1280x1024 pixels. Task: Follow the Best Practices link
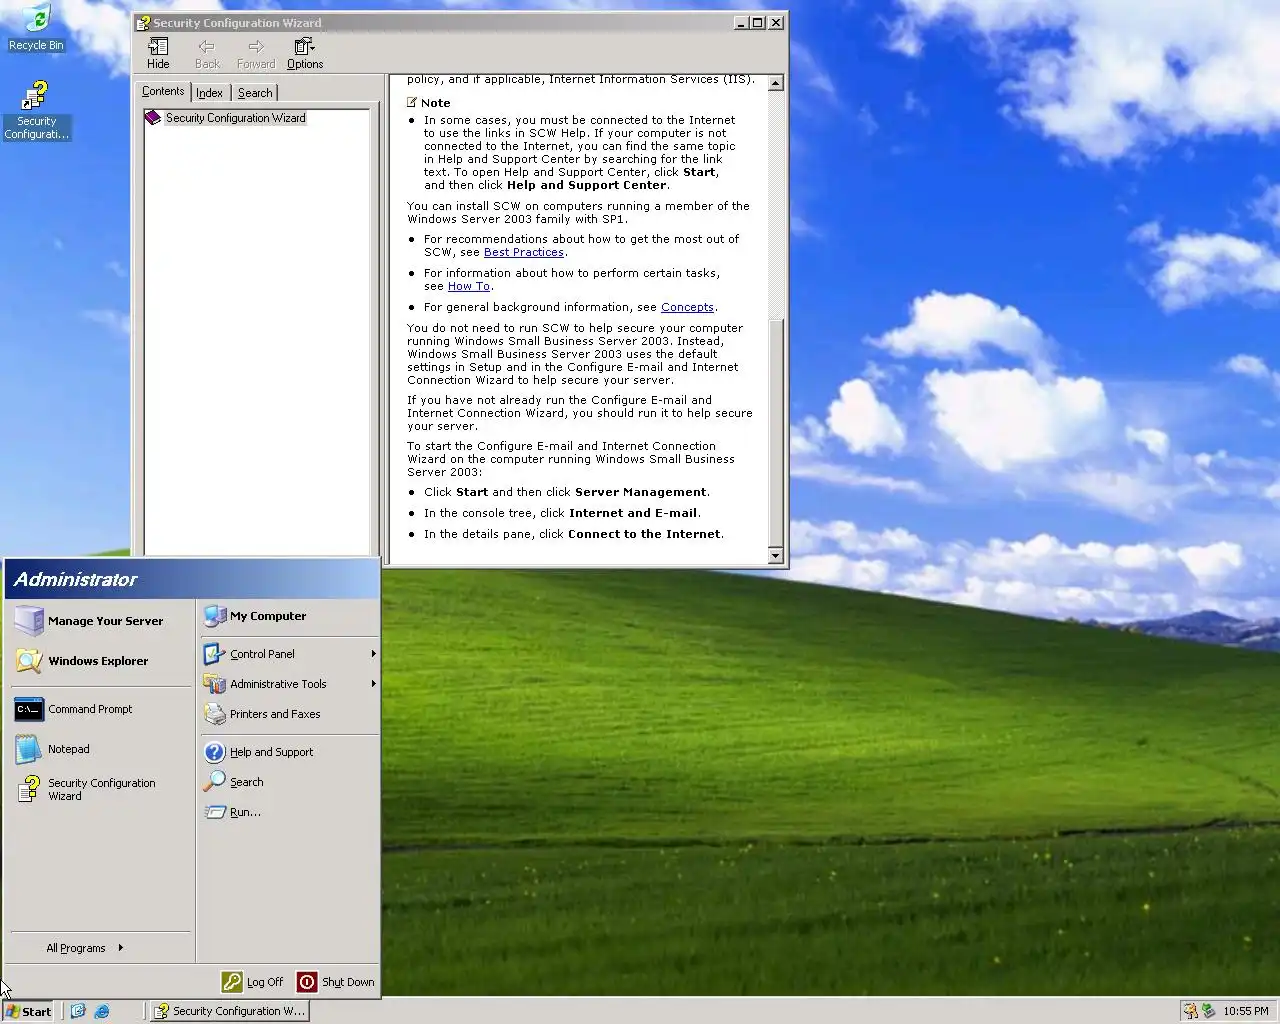point(524,252)
